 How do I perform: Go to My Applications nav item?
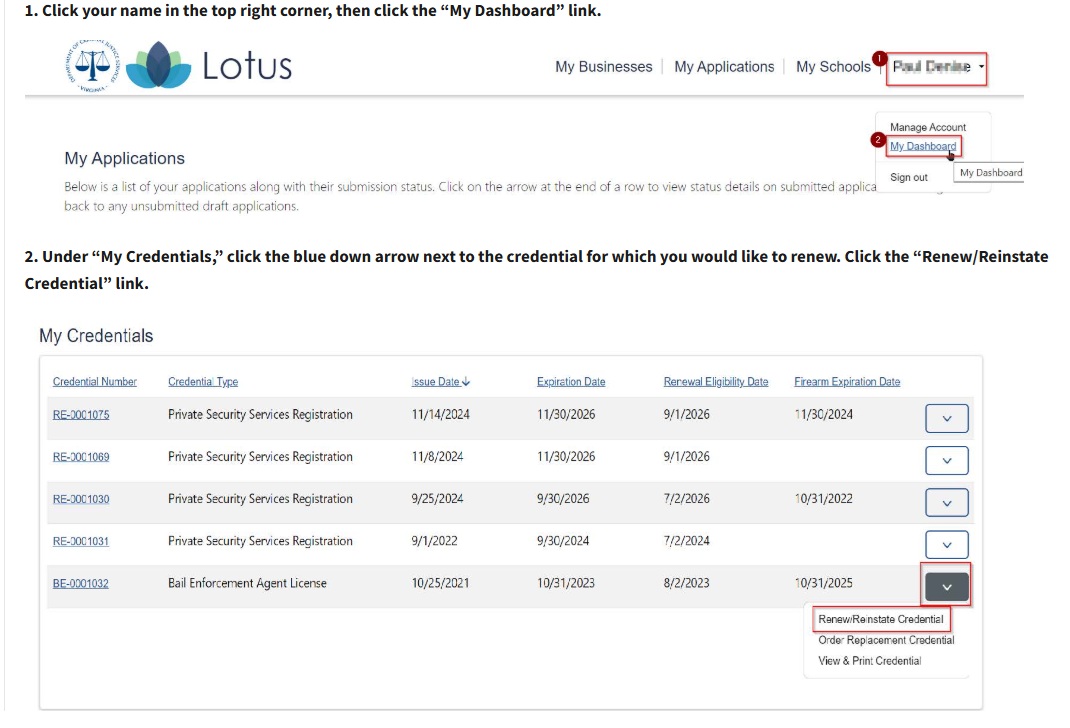[x=724, y=67]
